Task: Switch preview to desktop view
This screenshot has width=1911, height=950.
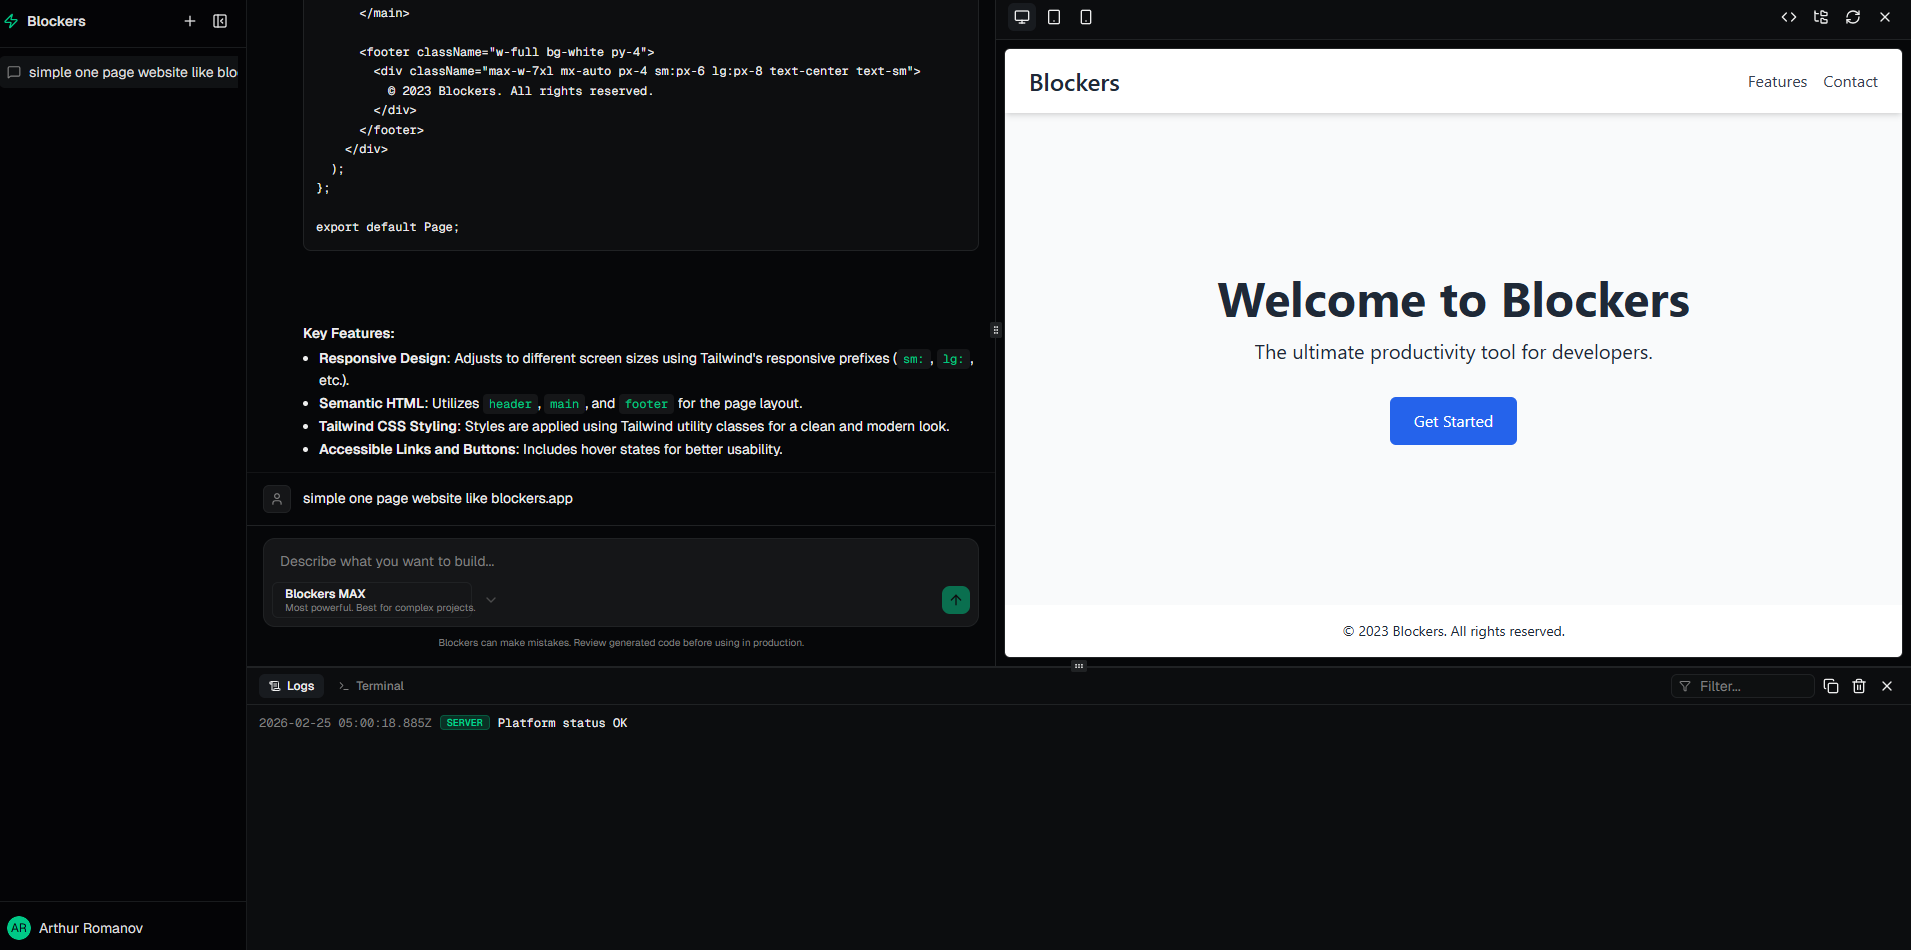Action: (x=1022, y=17)
